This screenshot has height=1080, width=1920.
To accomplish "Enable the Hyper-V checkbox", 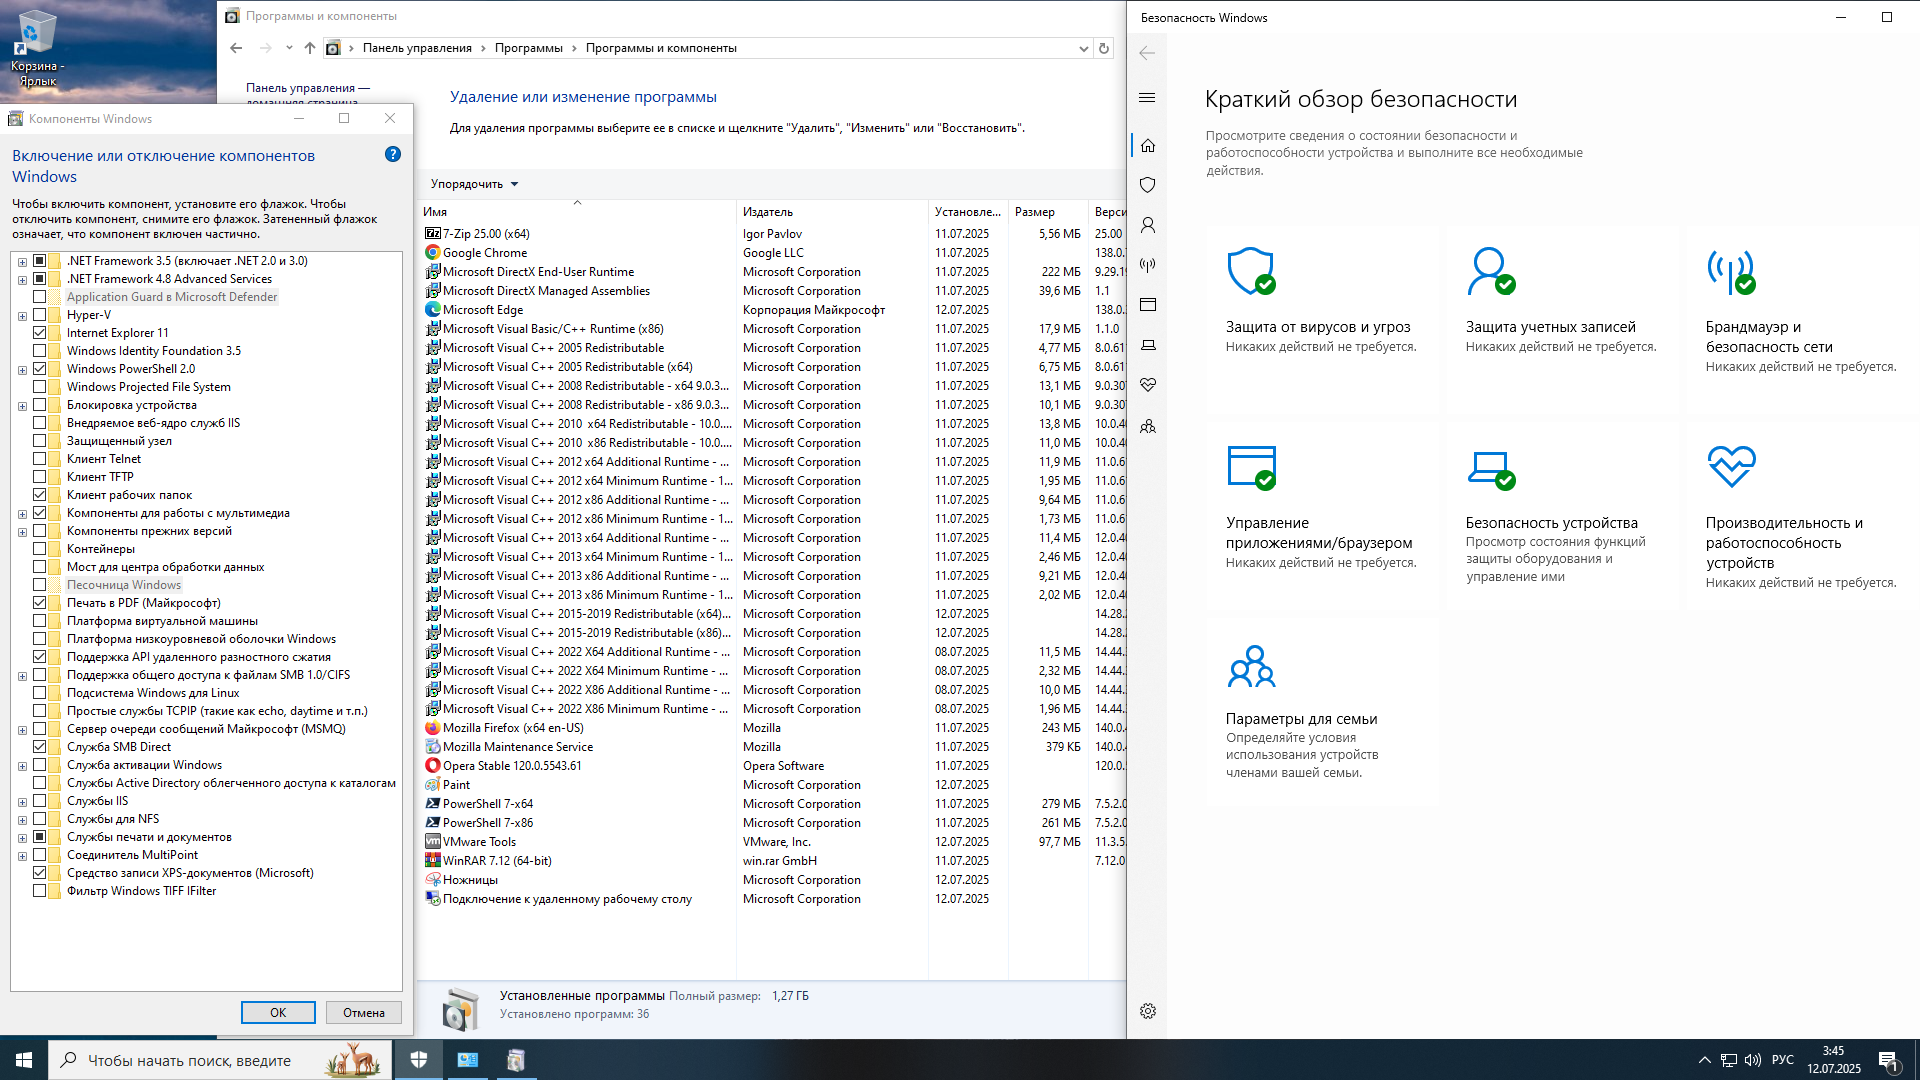I will tap(40, 315).
